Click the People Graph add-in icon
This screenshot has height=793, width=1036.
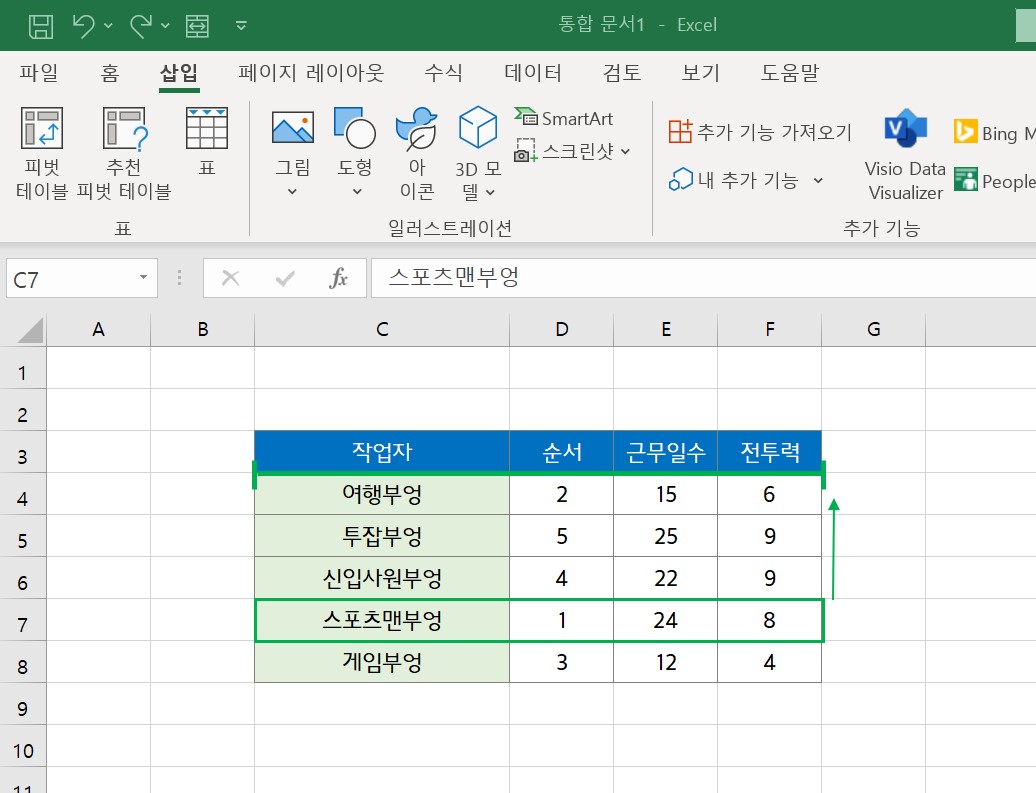[x=965, y=179]
